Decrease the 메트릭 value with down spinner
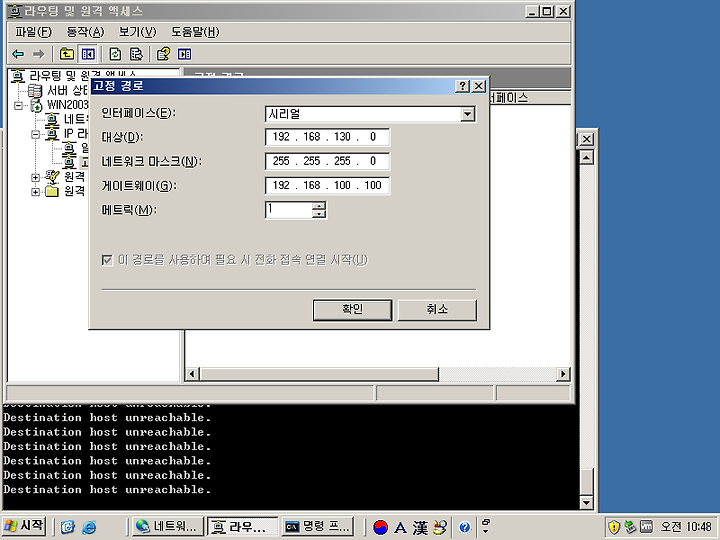720x540 pixels. click(x=319, y=214)
